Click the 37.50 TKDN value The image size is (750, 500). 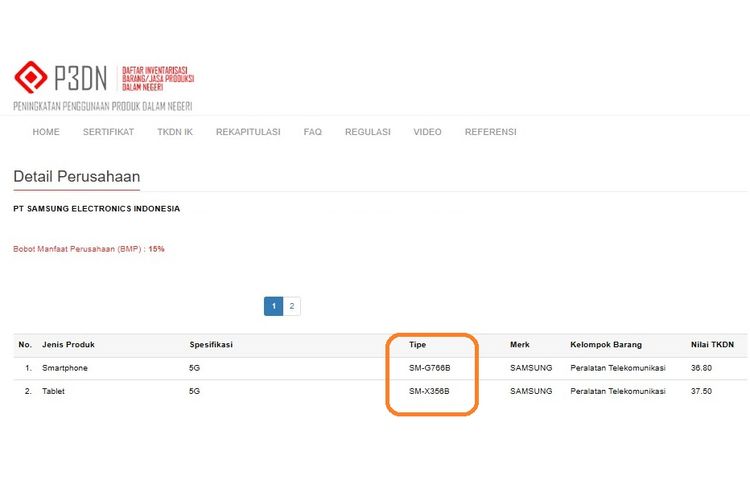pyautogui.click(x=701, y=391)
